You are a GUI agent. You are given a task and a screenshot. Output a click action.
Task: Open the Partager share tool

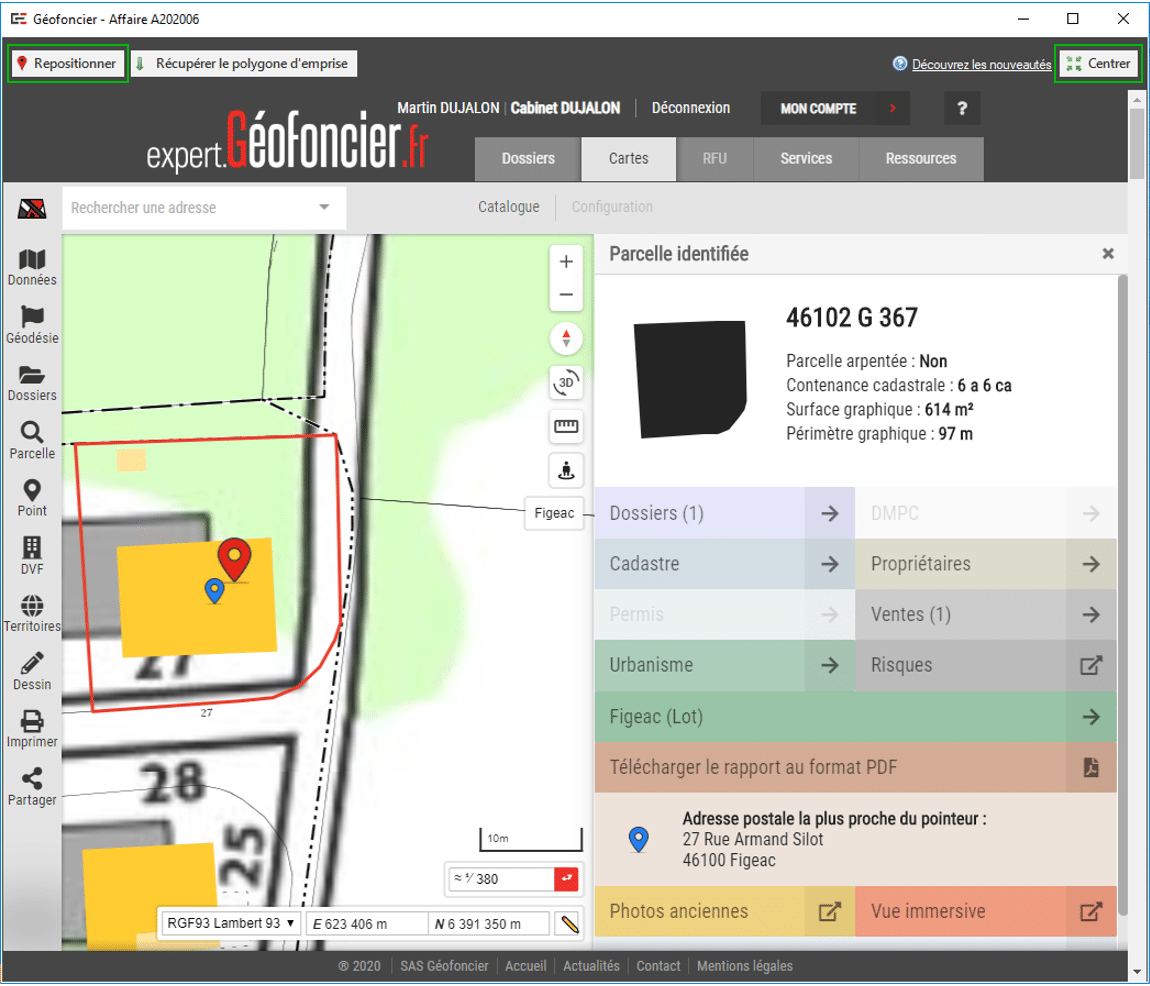[x=32, y=786]
